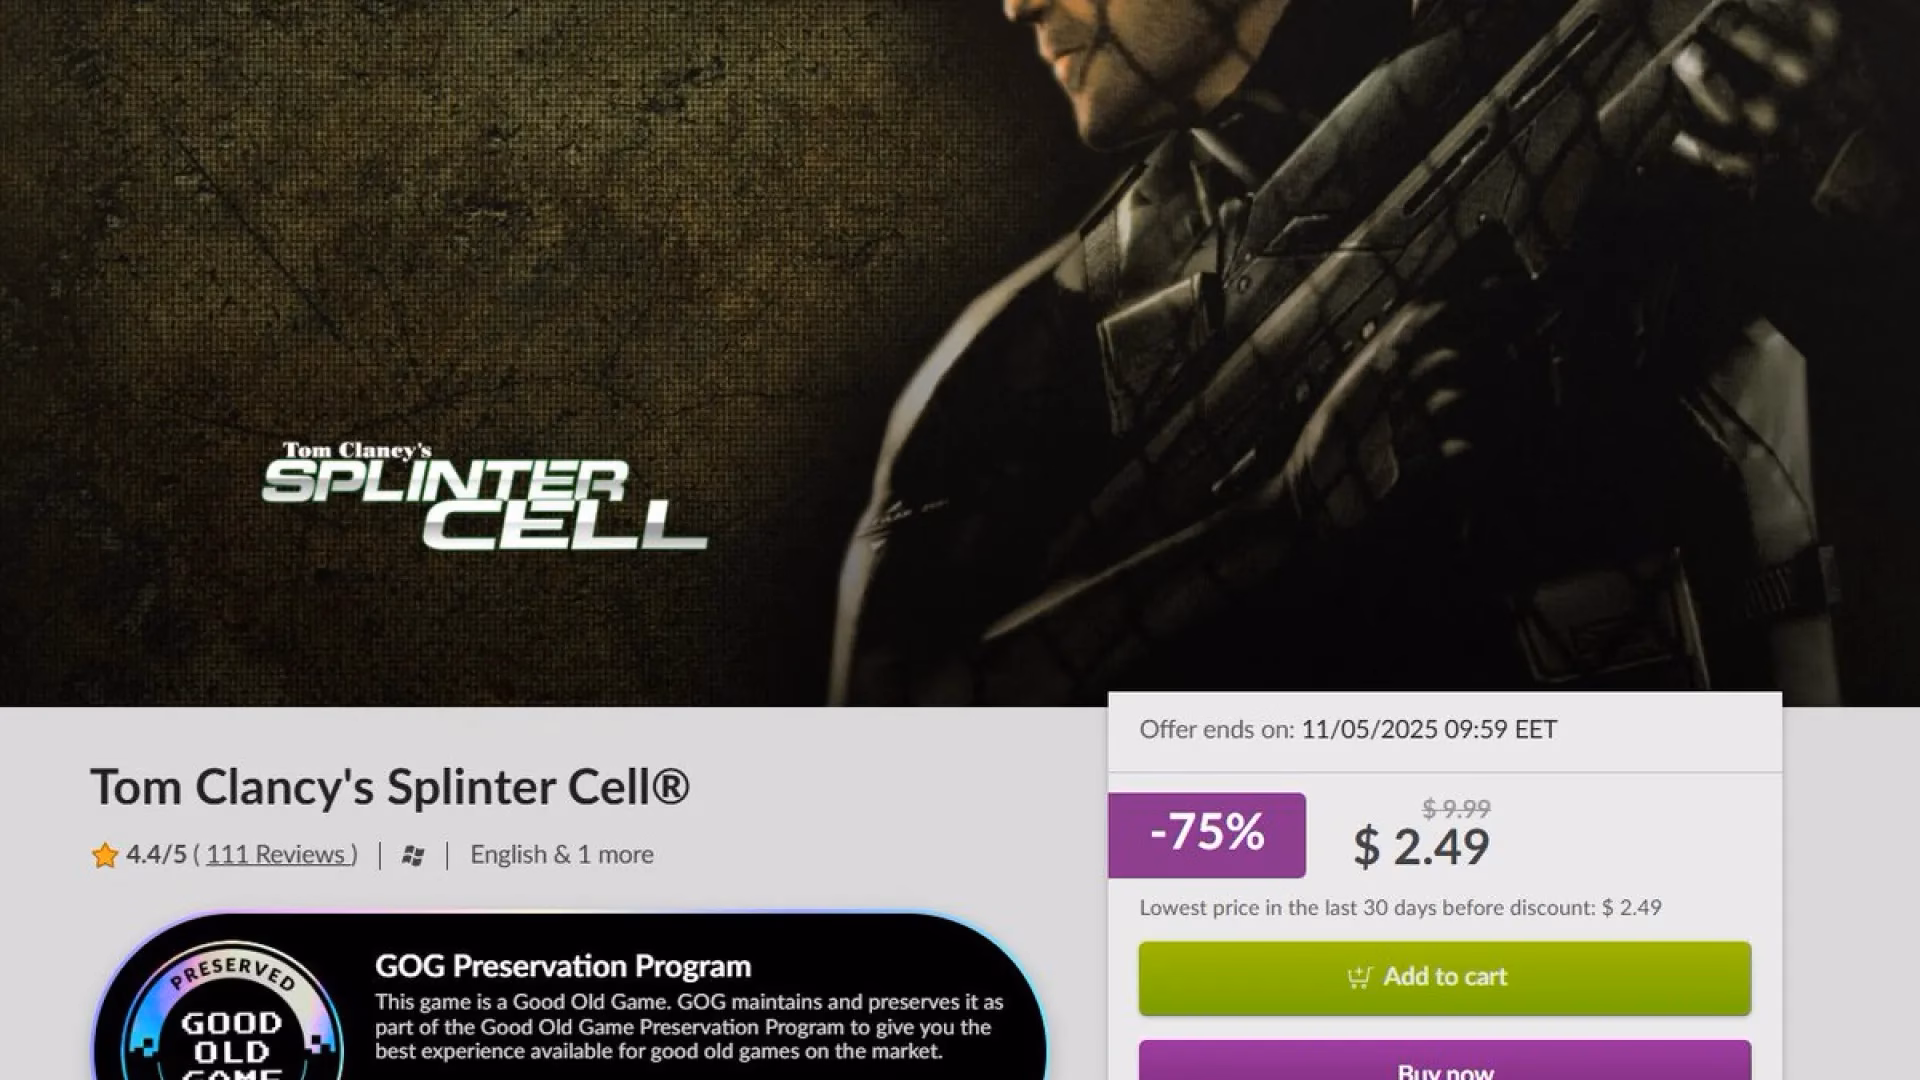Screen dimensions: 1920x1080
Task: Click the 4.4/5 rating score
Action: 156,855
